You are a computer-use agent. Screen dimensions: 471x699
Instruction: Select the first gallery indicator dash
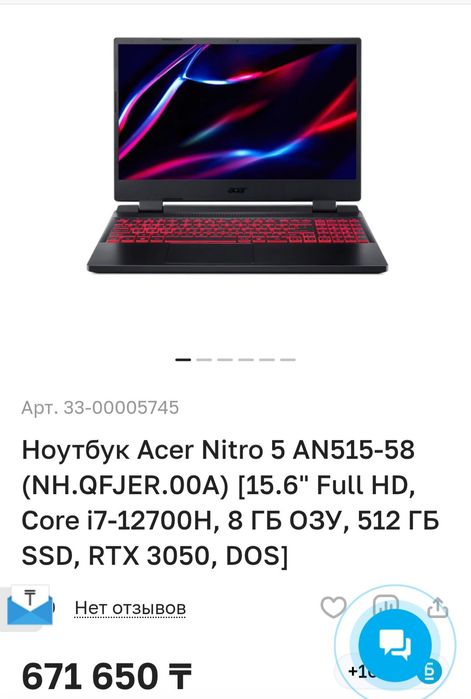tap(183, 359)
